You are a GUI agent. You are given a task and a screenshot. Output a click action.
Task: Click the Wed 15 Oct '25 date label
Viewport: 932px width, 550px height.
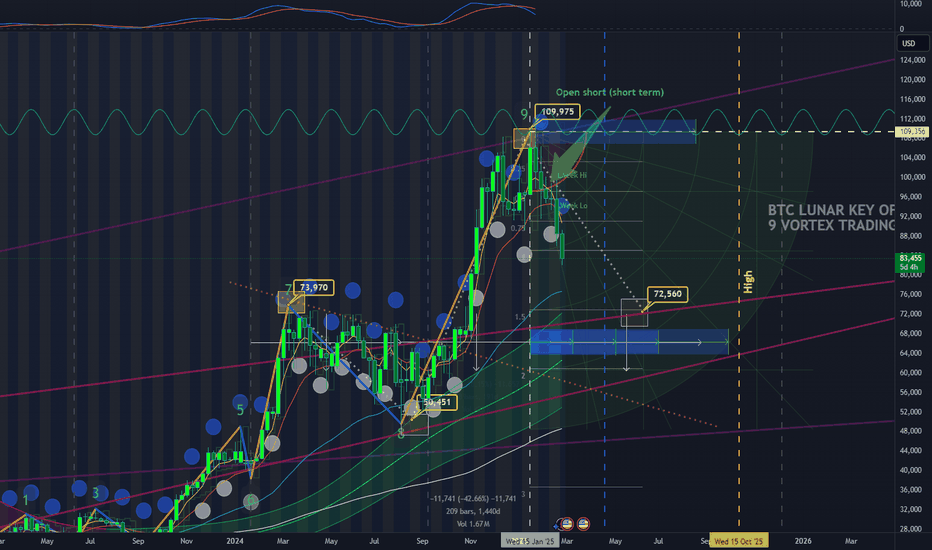(x=738, y=541)
